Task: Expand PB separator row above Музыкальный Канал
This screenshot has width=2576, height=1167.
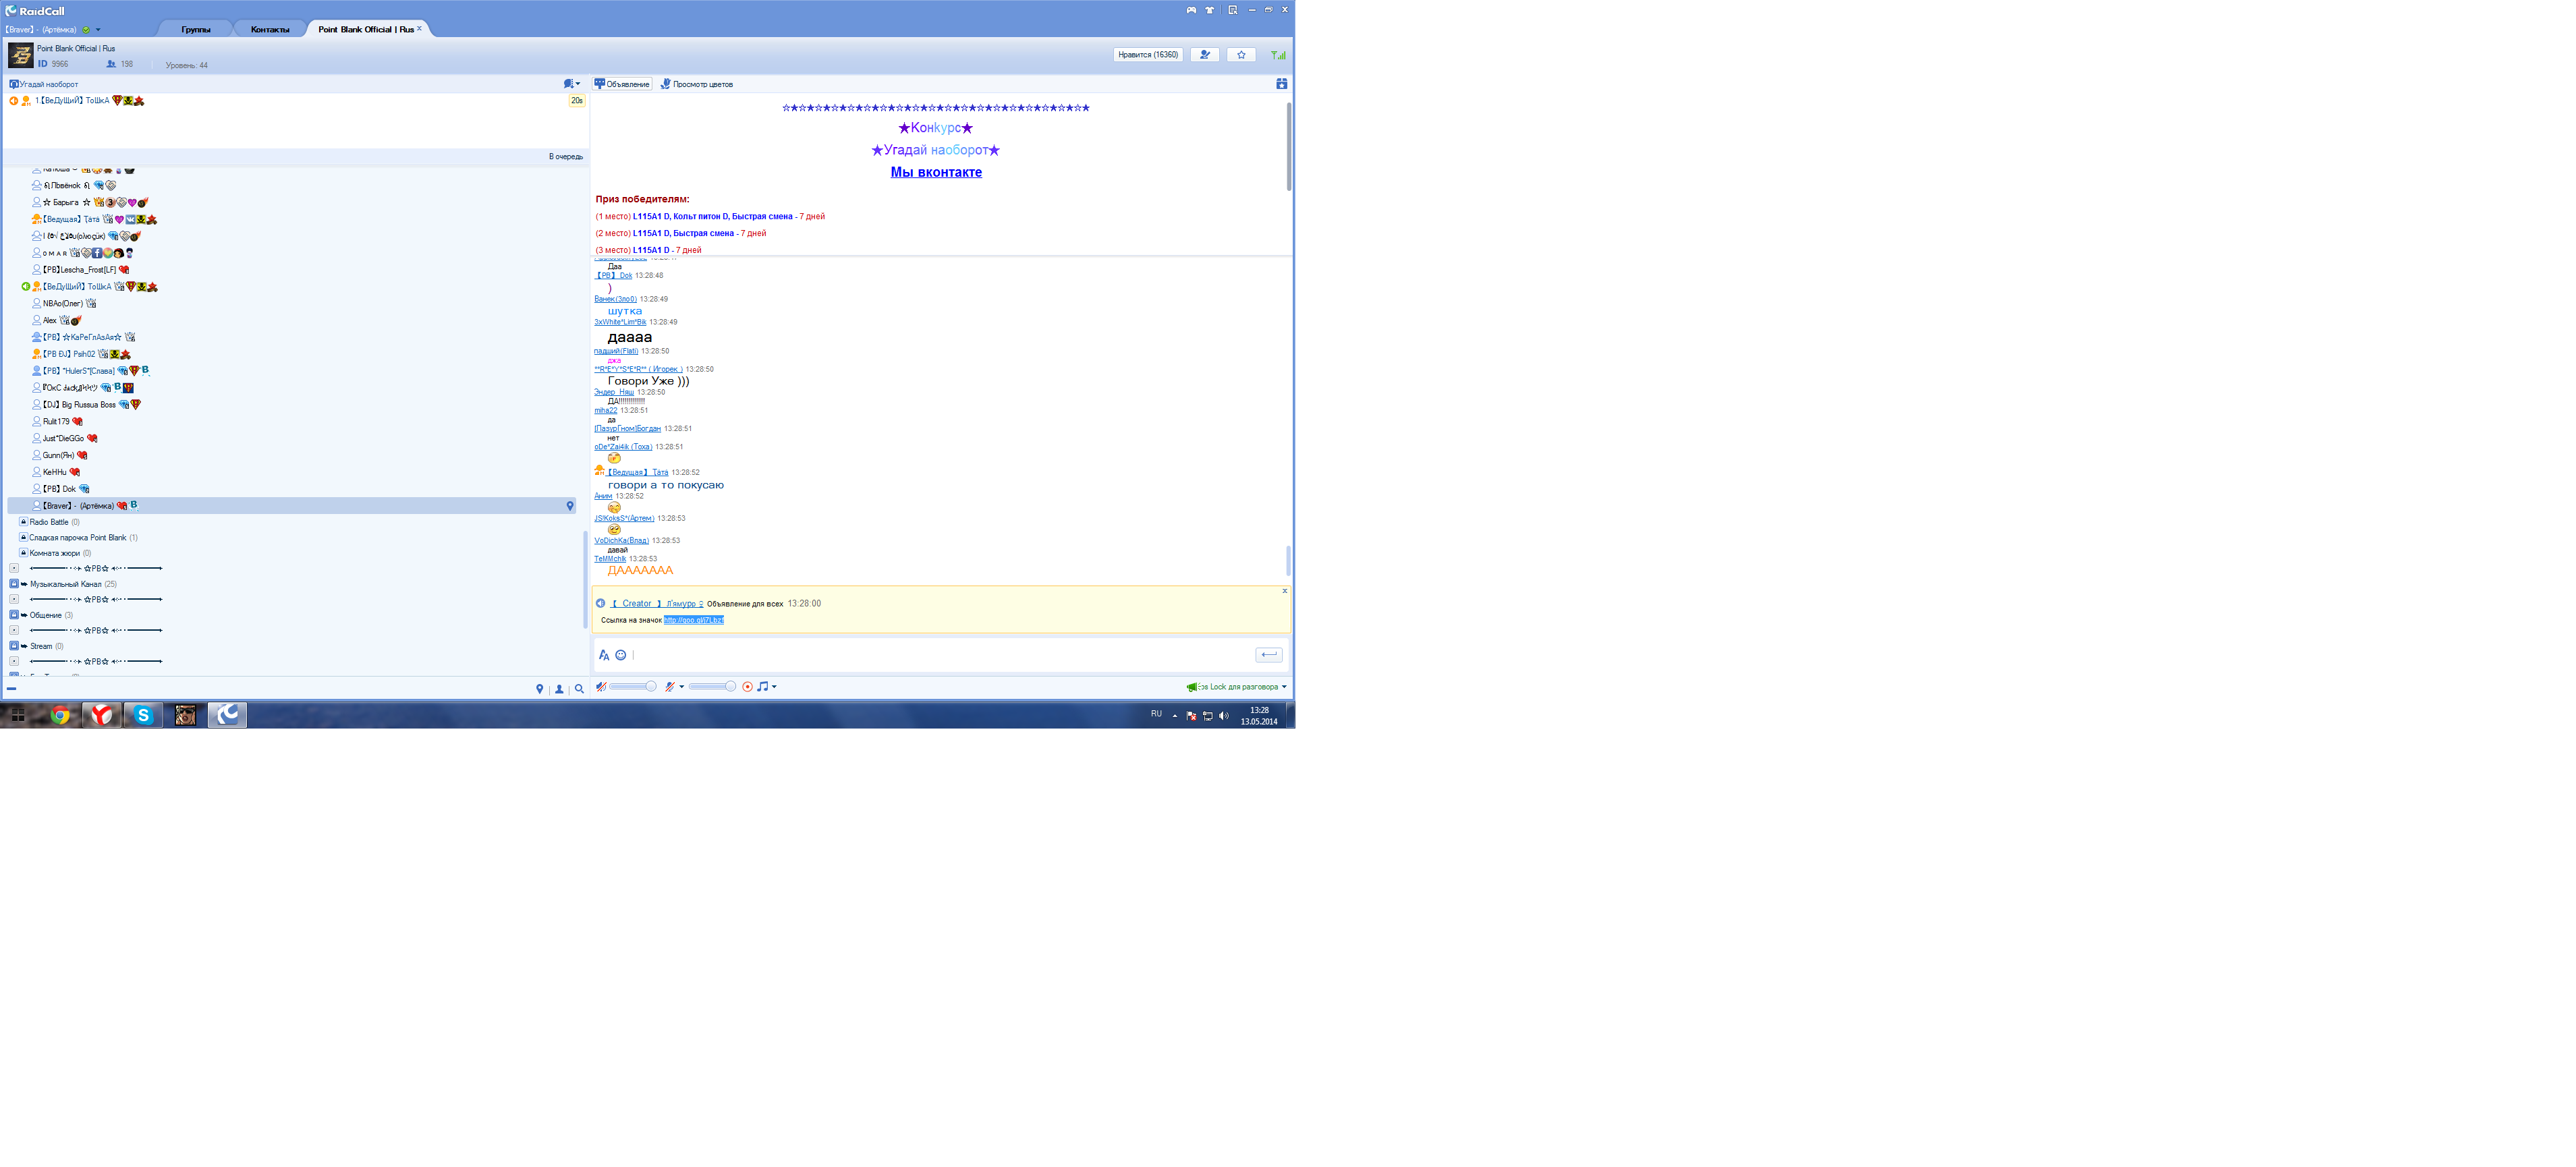Action: (14, 568)
